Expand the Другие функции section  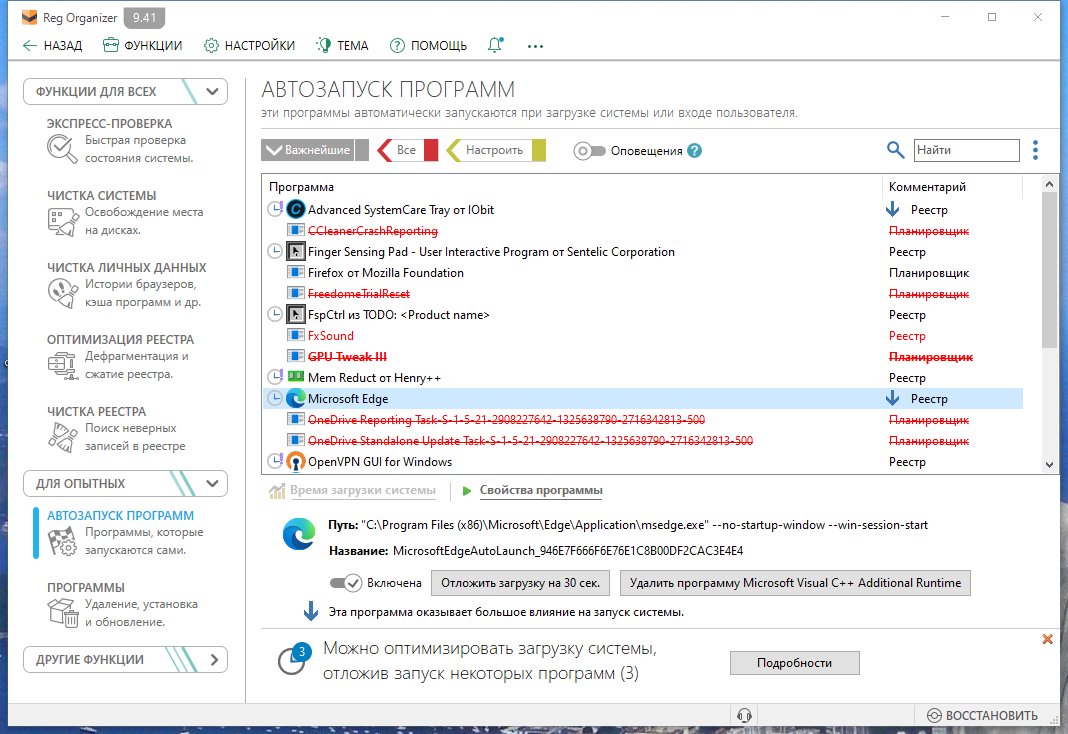click(214, 659)
